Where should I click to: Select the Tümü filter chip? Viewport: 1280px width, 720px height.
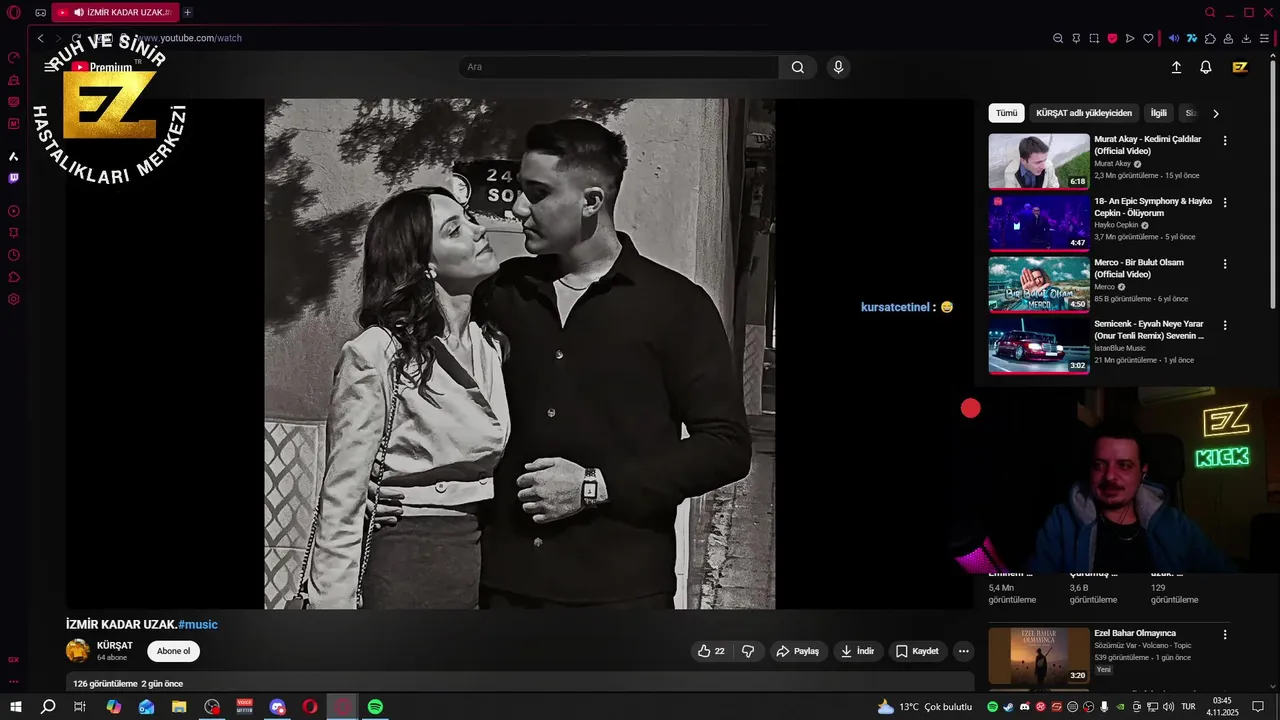point(1006,113)
